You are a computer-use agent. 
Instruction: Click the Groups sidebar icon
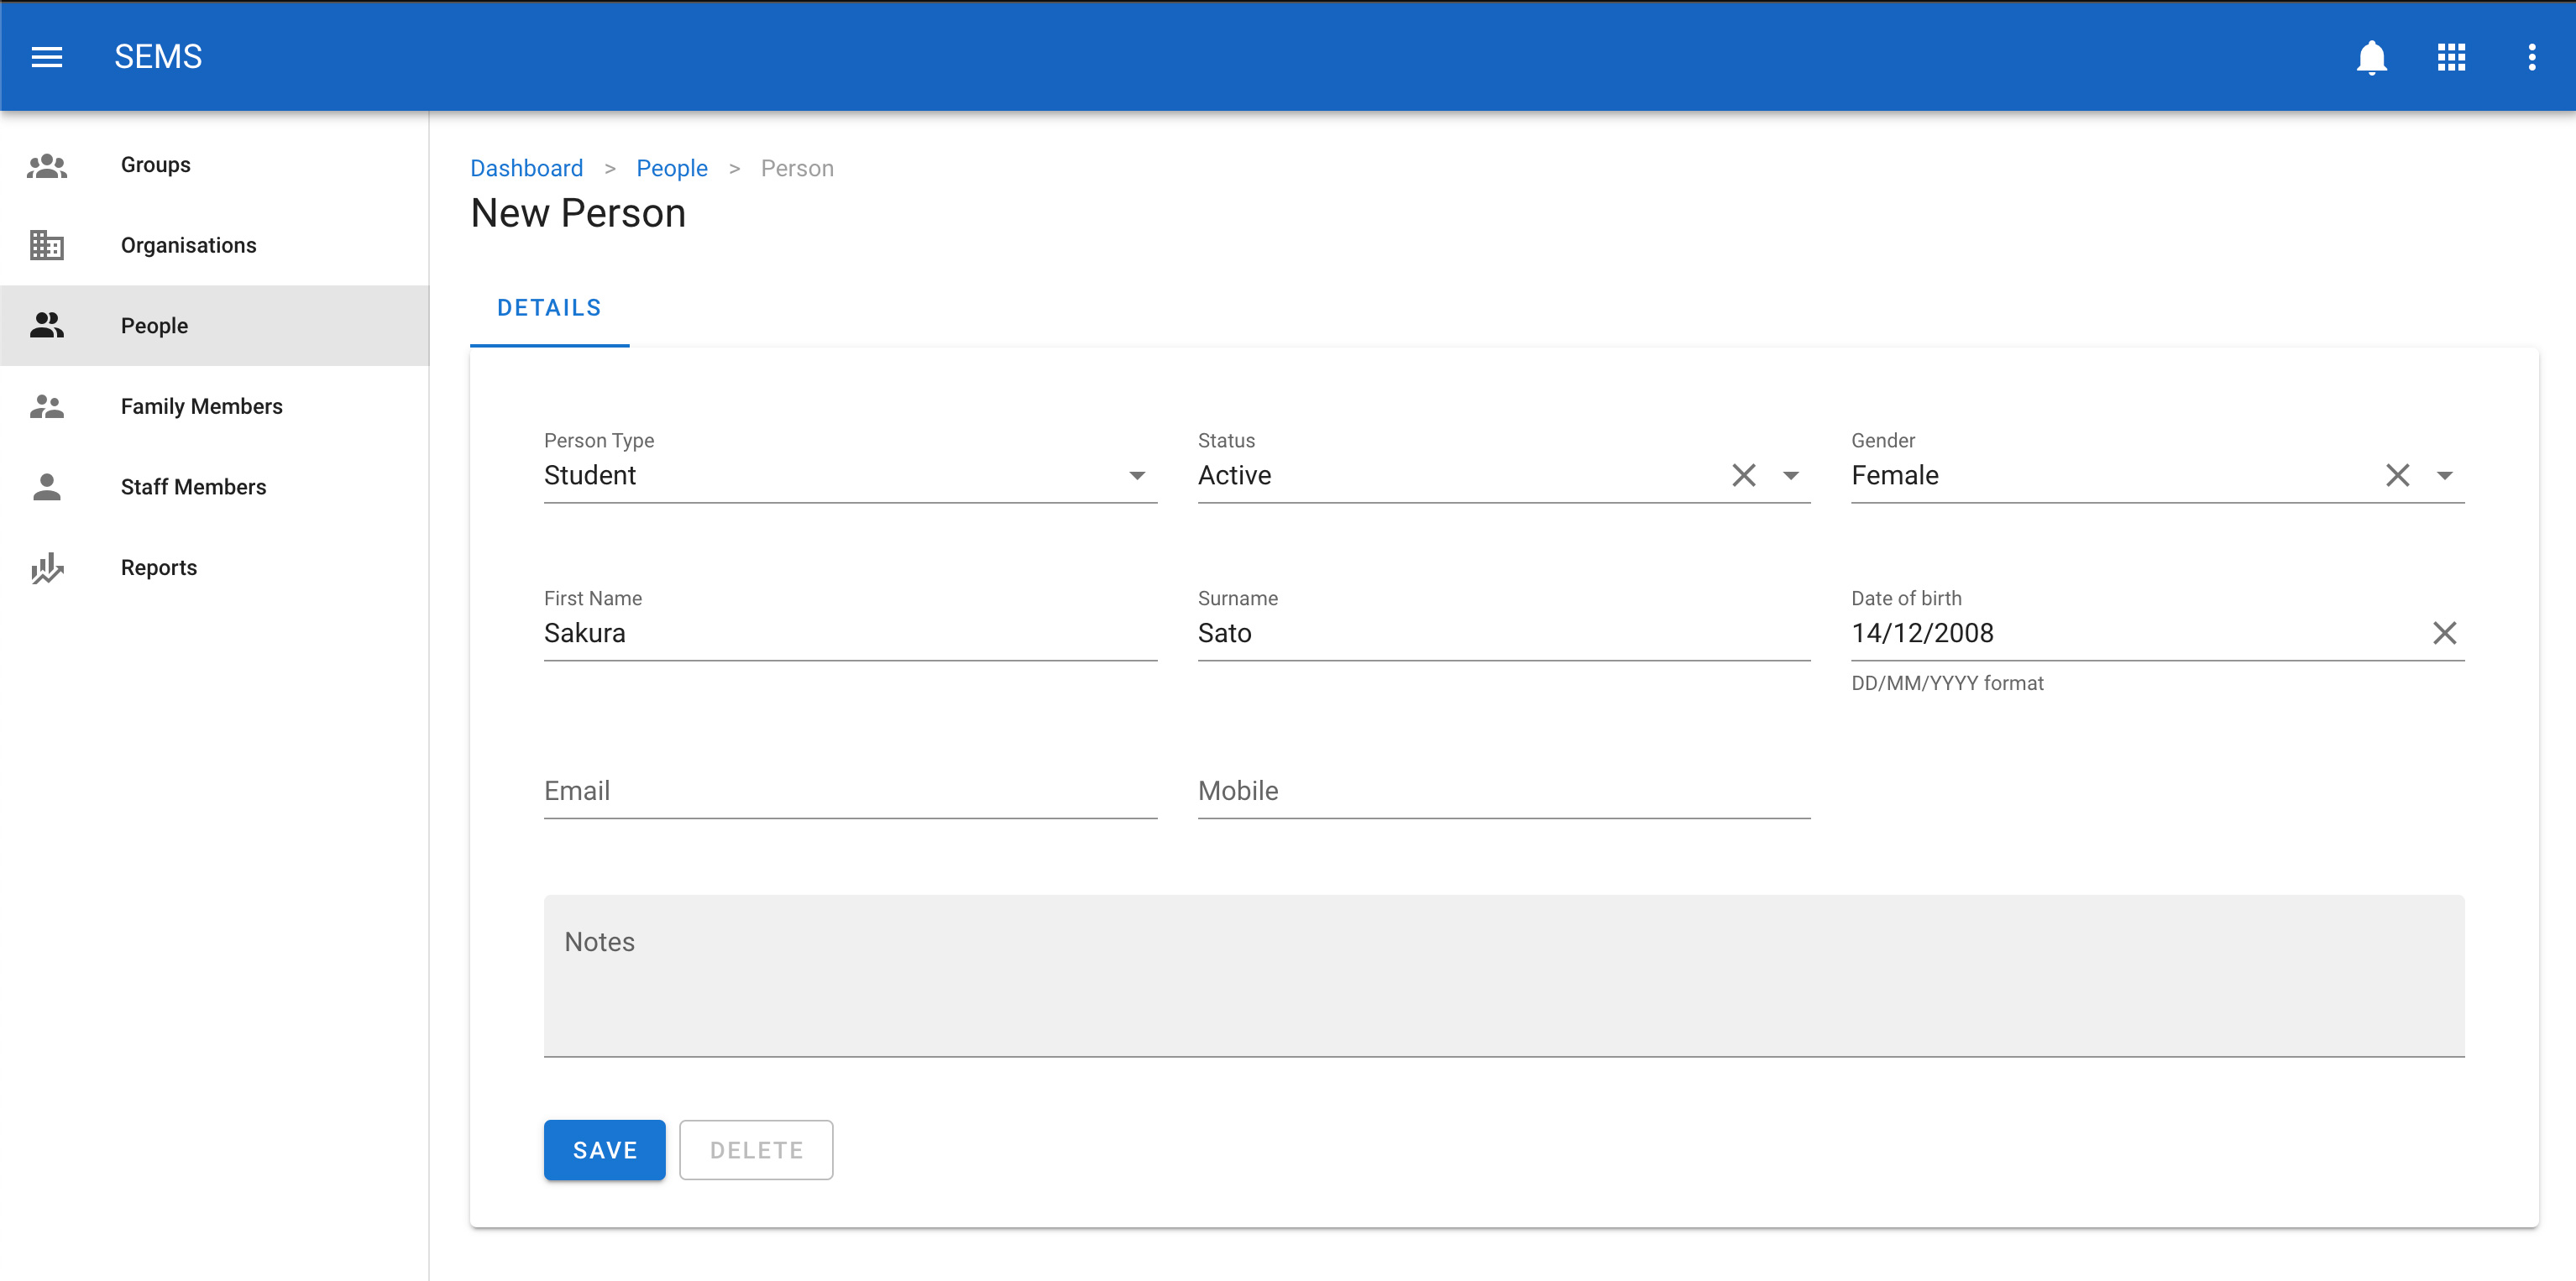[47, 165]
